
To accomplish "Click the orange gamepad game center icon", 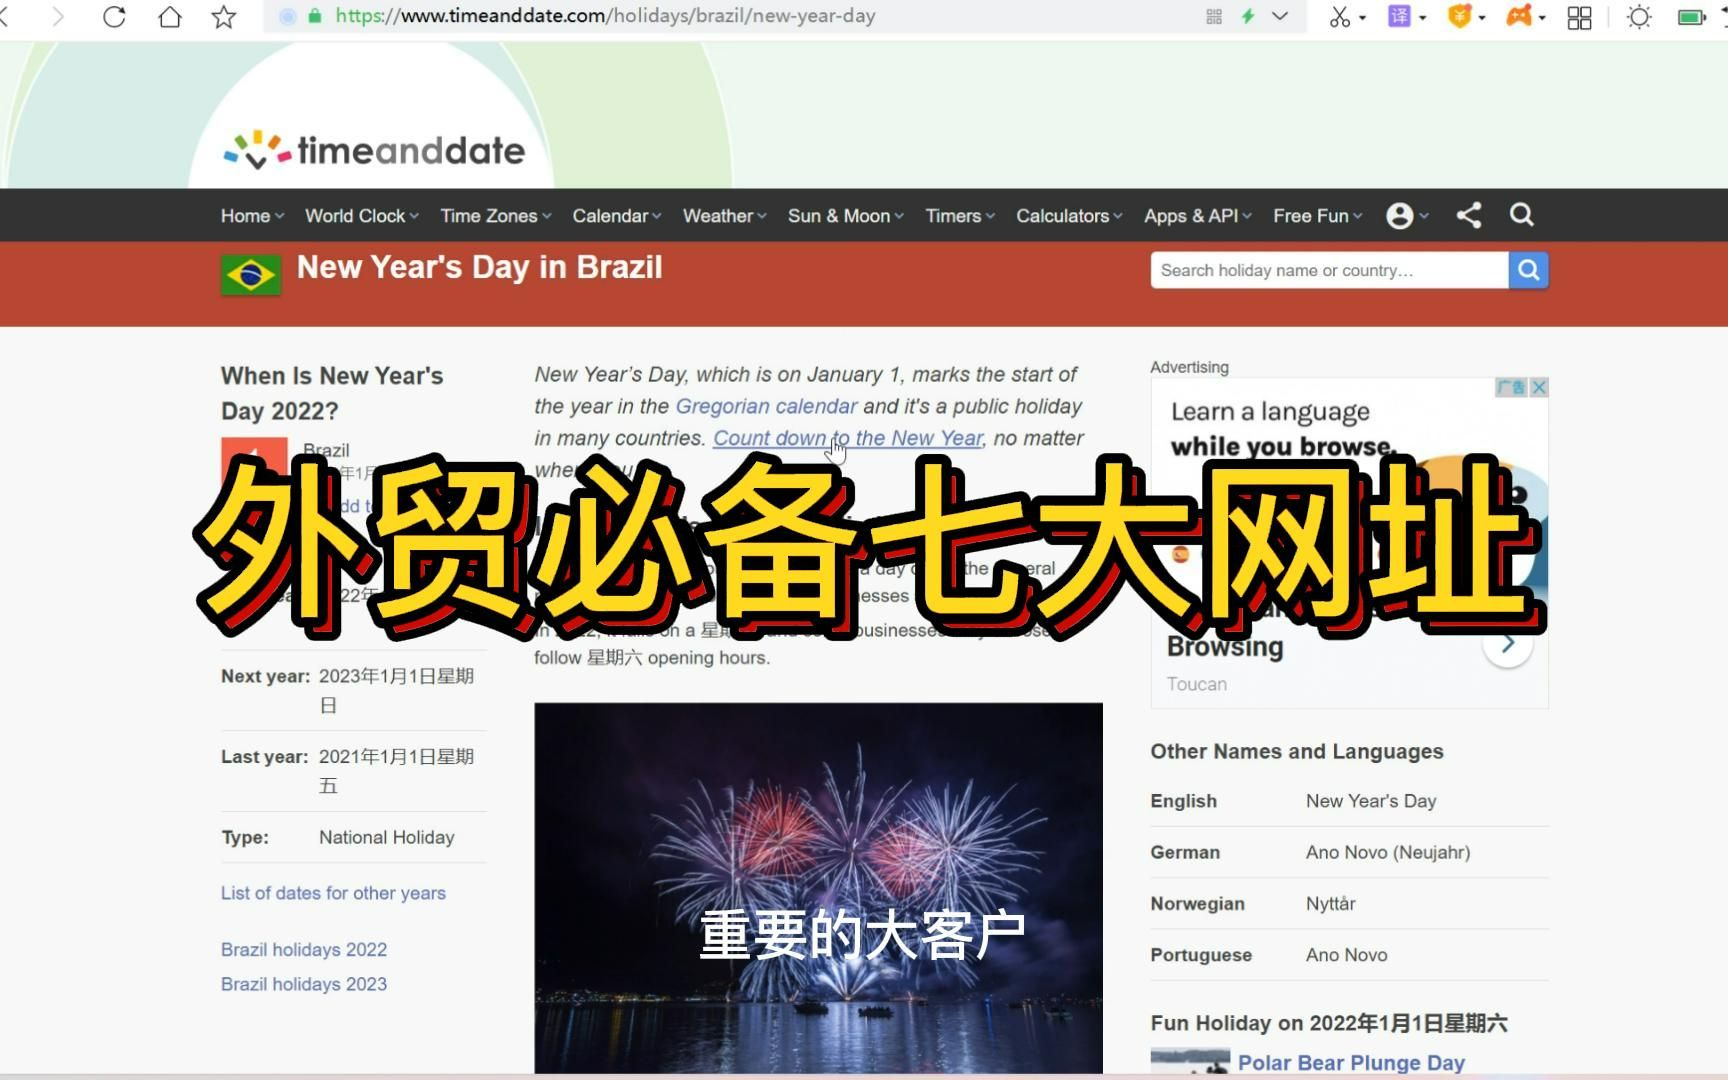I will pyautogui.click(x=1518, y=16).
